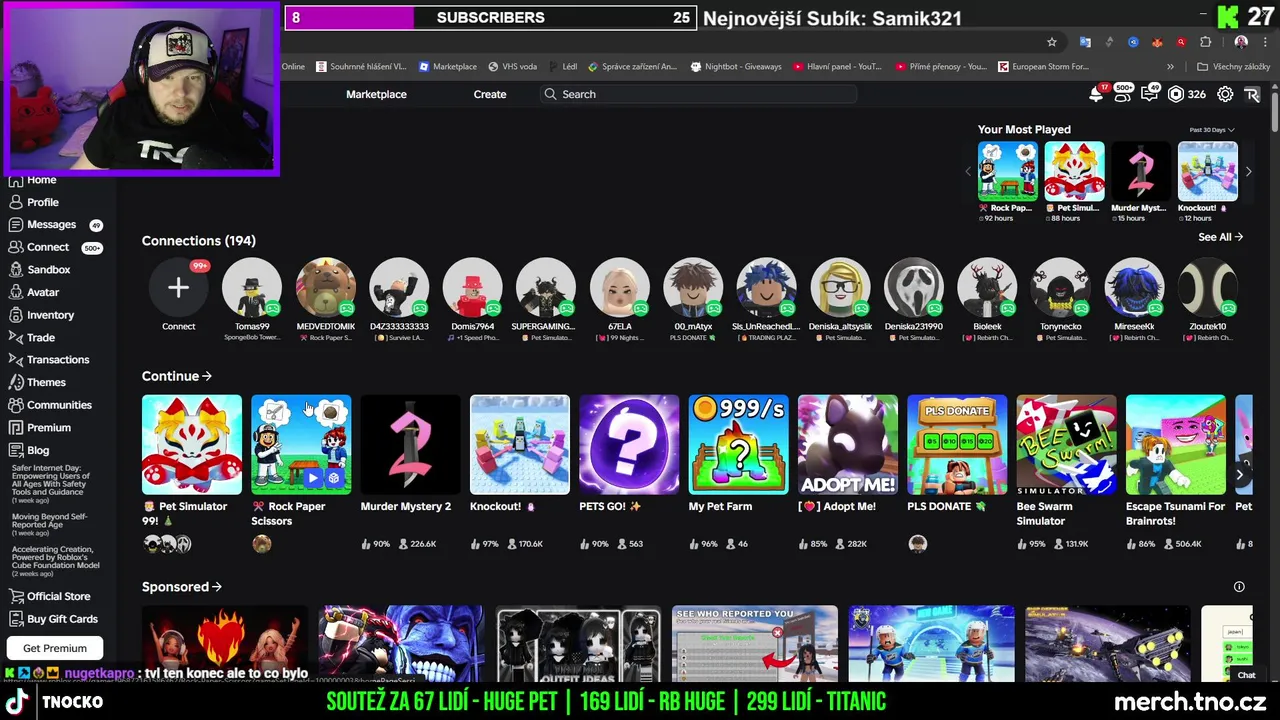
Task: Open Escape Tsunami For Brainrots thumbnail
Action: point(1176,445)
